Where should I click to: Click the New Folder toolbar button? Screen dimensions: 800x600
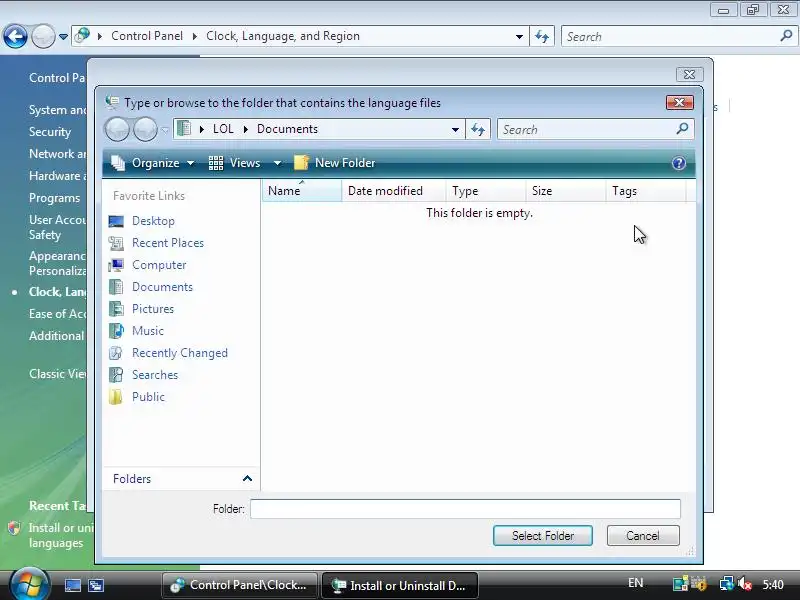[335, 163]
